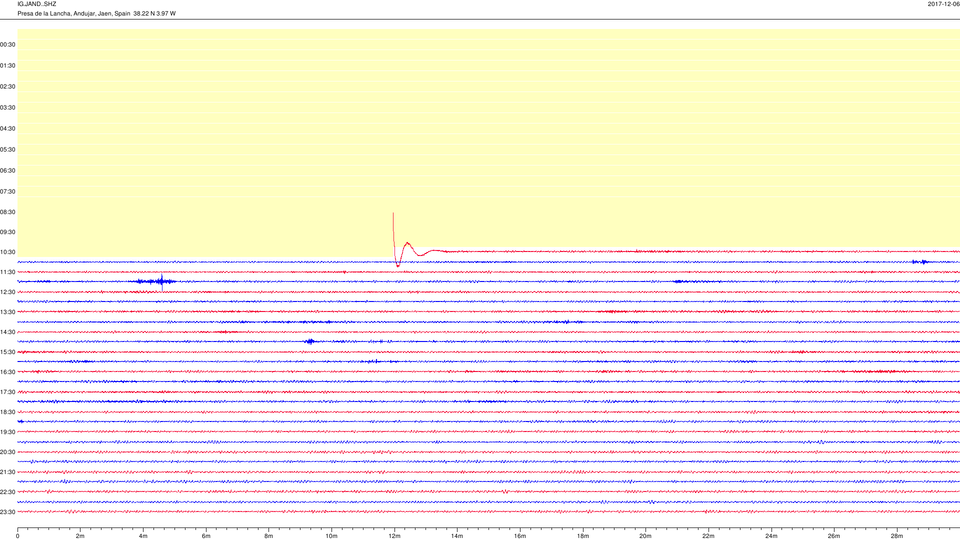Select the 01:30 time label
Image resolution: width=960 pixels, height=540 pixels.
pos(8,66)
